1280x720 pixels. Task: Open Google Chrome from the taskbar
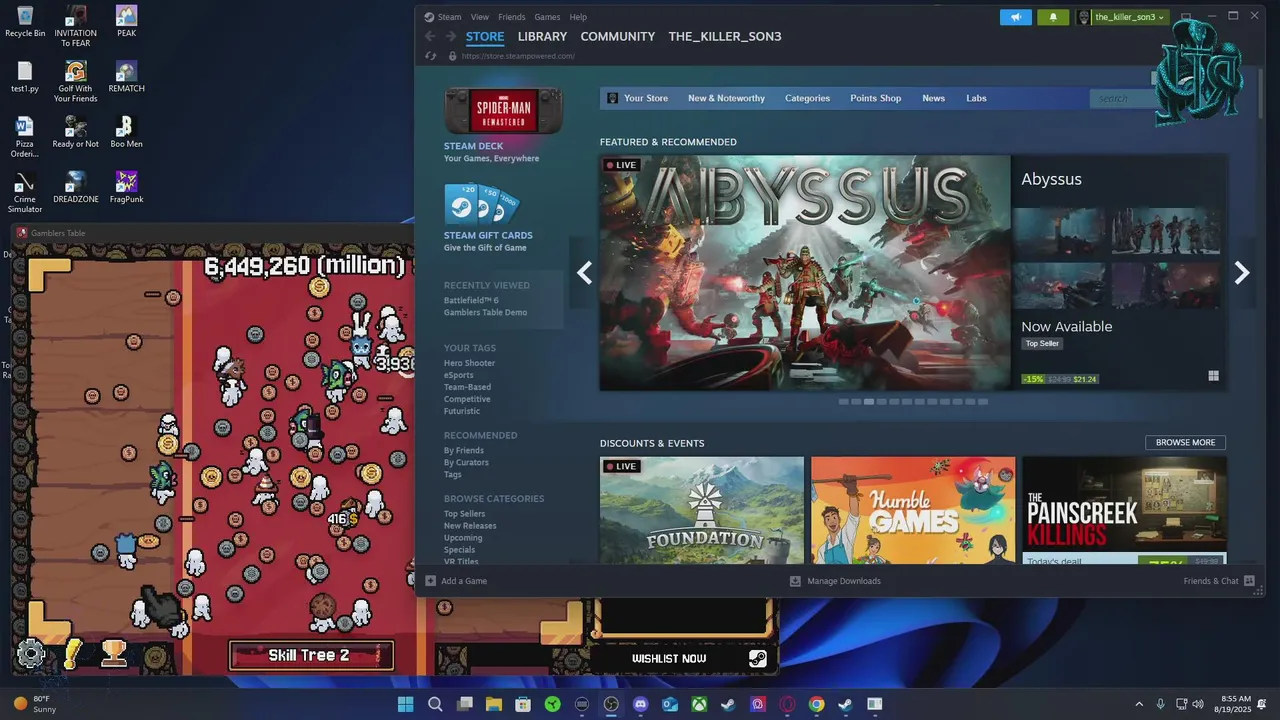[816, 704]
